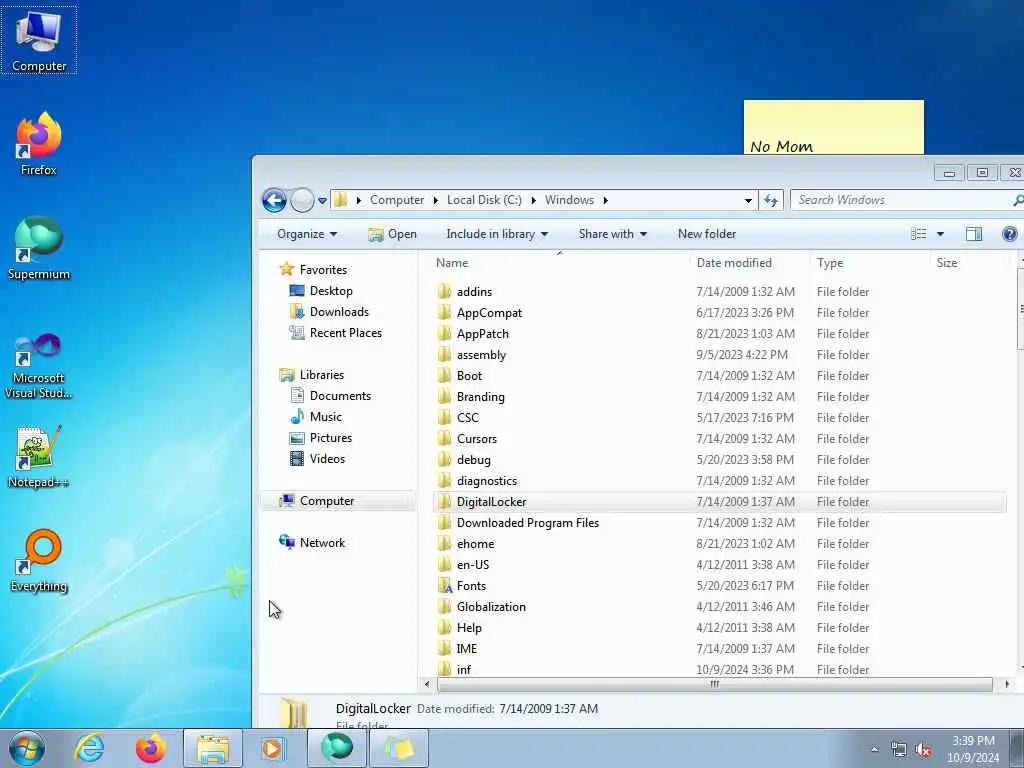Open the view options dropdown arrow
Image resolution: width=1024 pixels, height=768 pixels.
pos(940,234)
